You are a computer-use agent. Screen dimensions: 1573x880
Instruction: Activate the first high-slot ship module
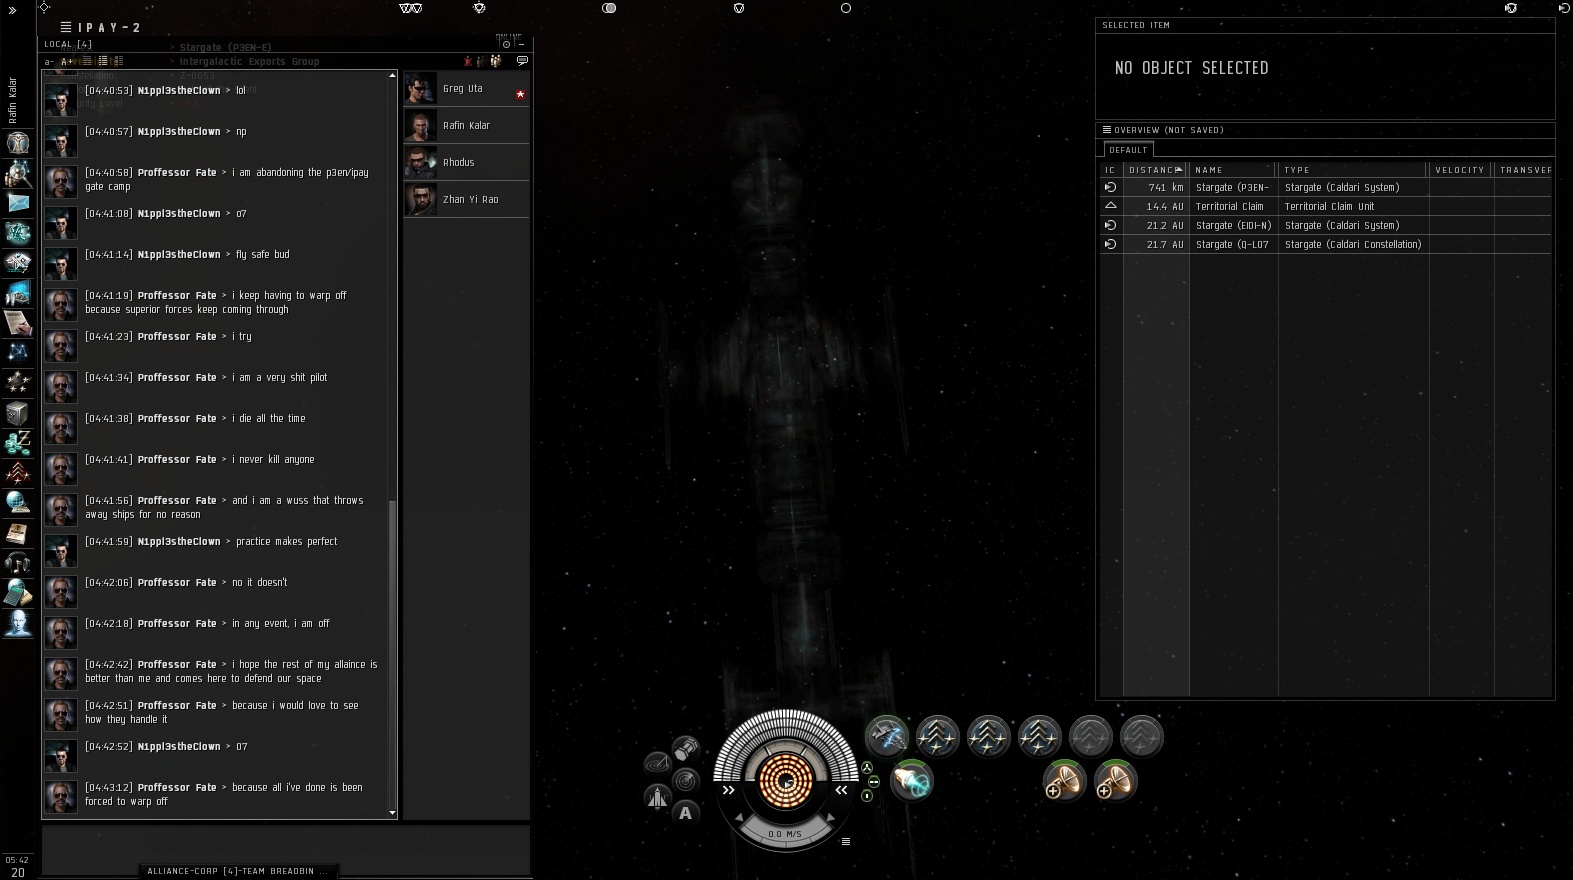click(x=887, y=737)
